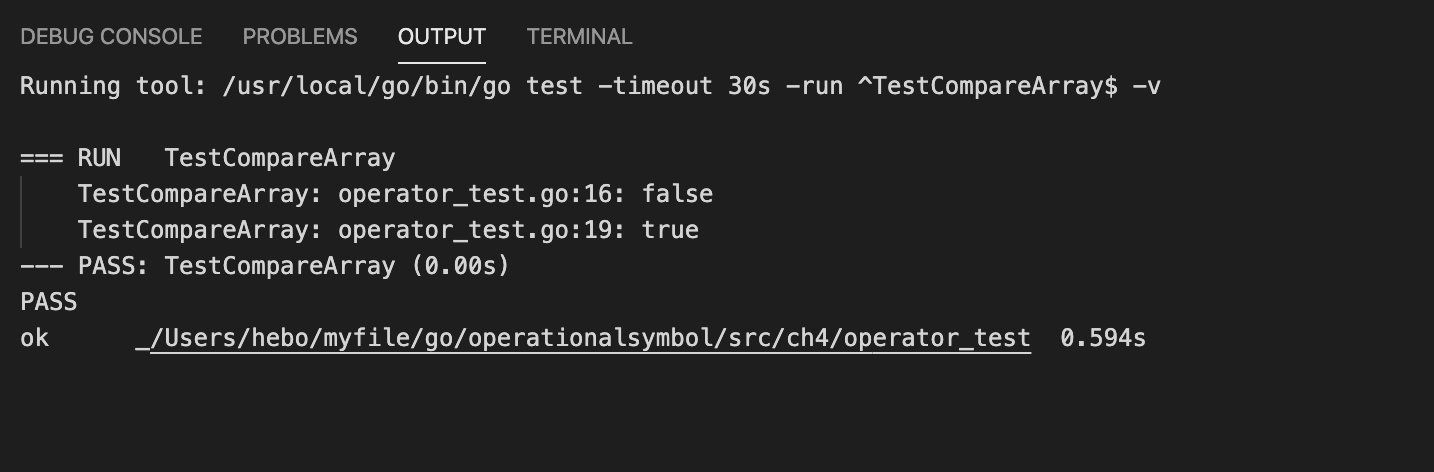Switch to the DEBUG CONSOLE tab
This screenshot has width=1434, height=472.
click(x=111, y=37)
